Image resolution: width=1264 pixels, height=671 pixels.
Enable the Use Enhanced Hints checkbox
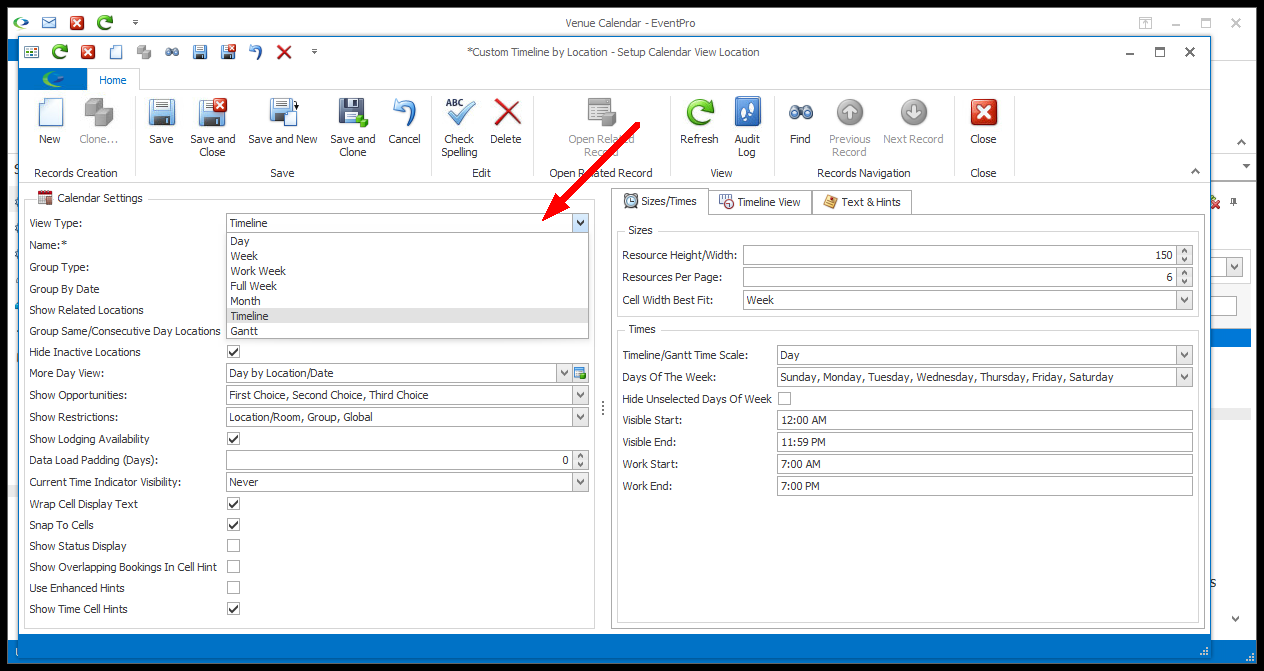coord(233,588)
